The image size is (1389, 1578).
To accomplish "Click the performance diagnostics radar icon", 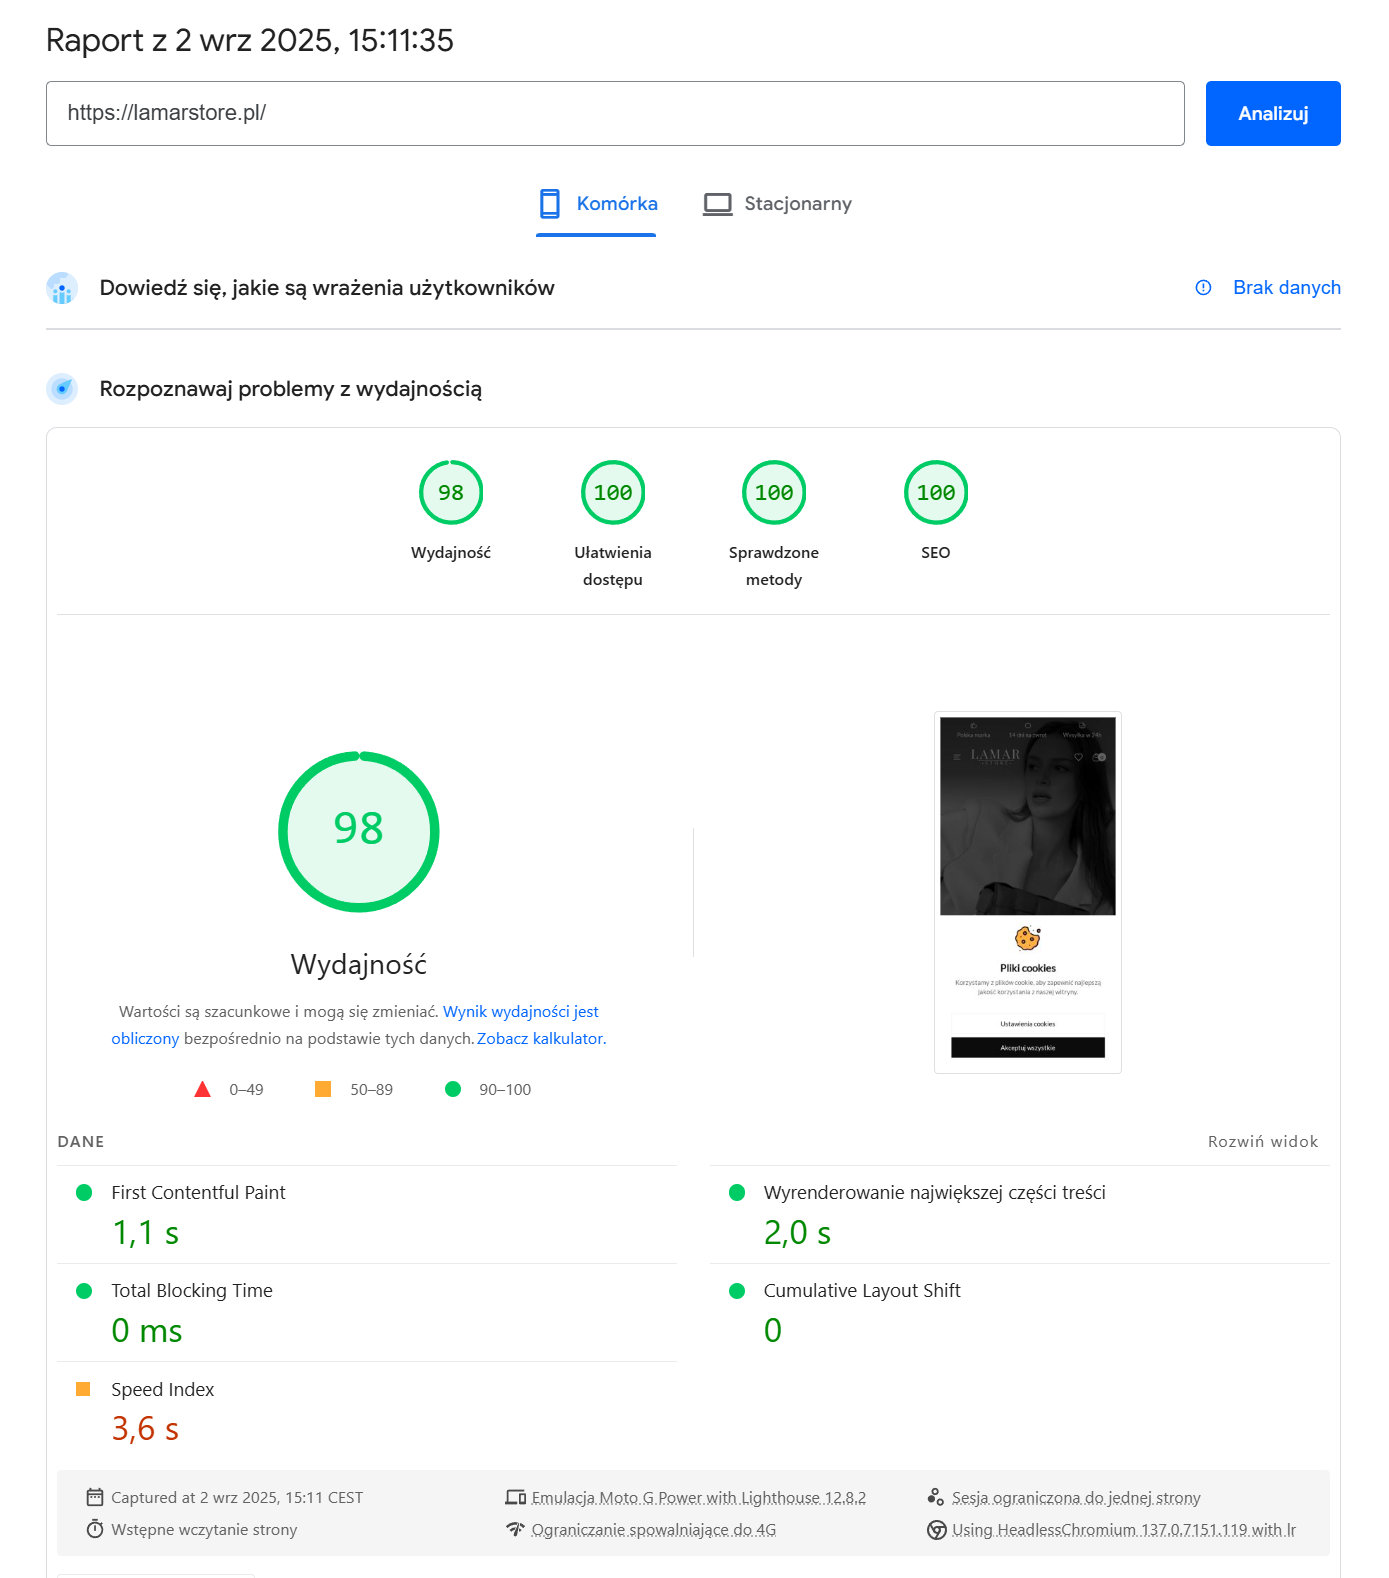I will coord(62,389).
